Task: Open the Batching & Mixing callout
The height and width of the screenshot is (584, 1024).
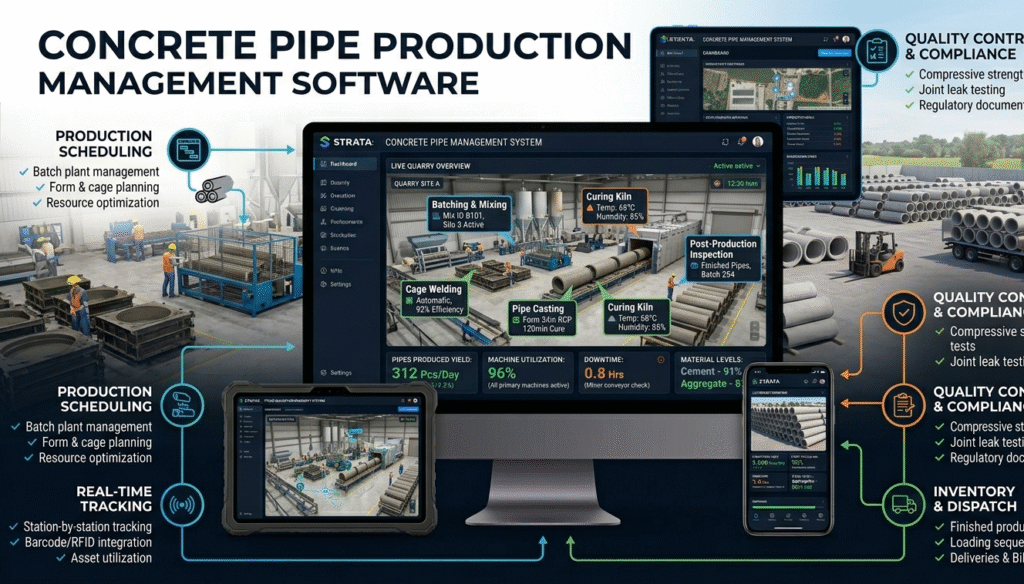Action: 469,214
